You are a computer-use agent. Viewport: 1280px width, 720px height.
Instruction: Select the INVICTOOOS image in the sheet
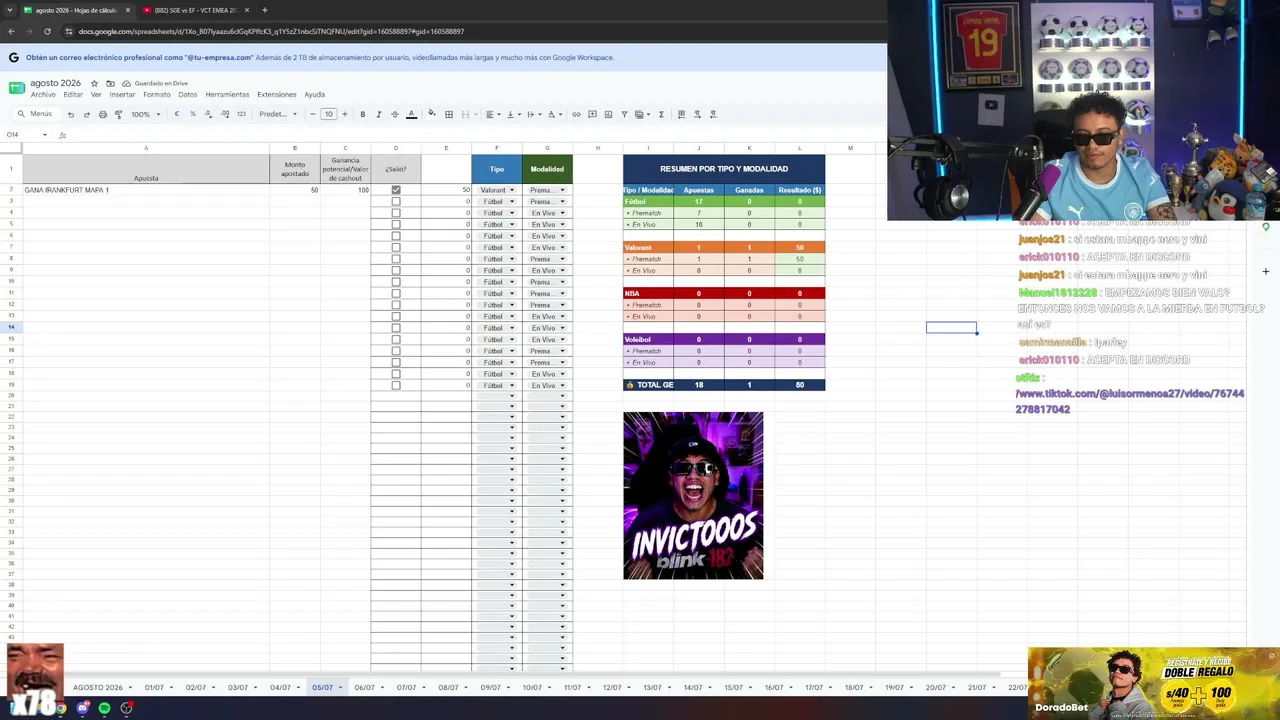pos(693,496)
